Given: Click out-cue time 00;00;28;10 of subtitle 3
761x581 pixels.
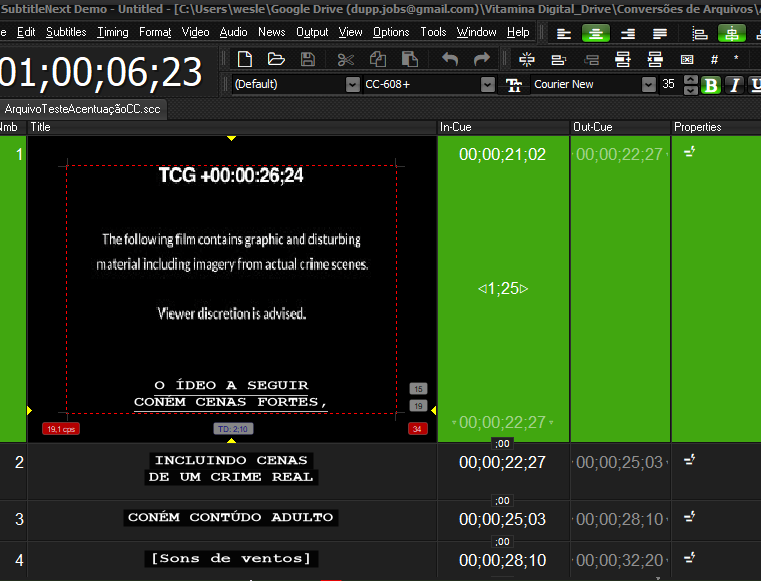Looking at the screenshot, I should coord(619,519).
